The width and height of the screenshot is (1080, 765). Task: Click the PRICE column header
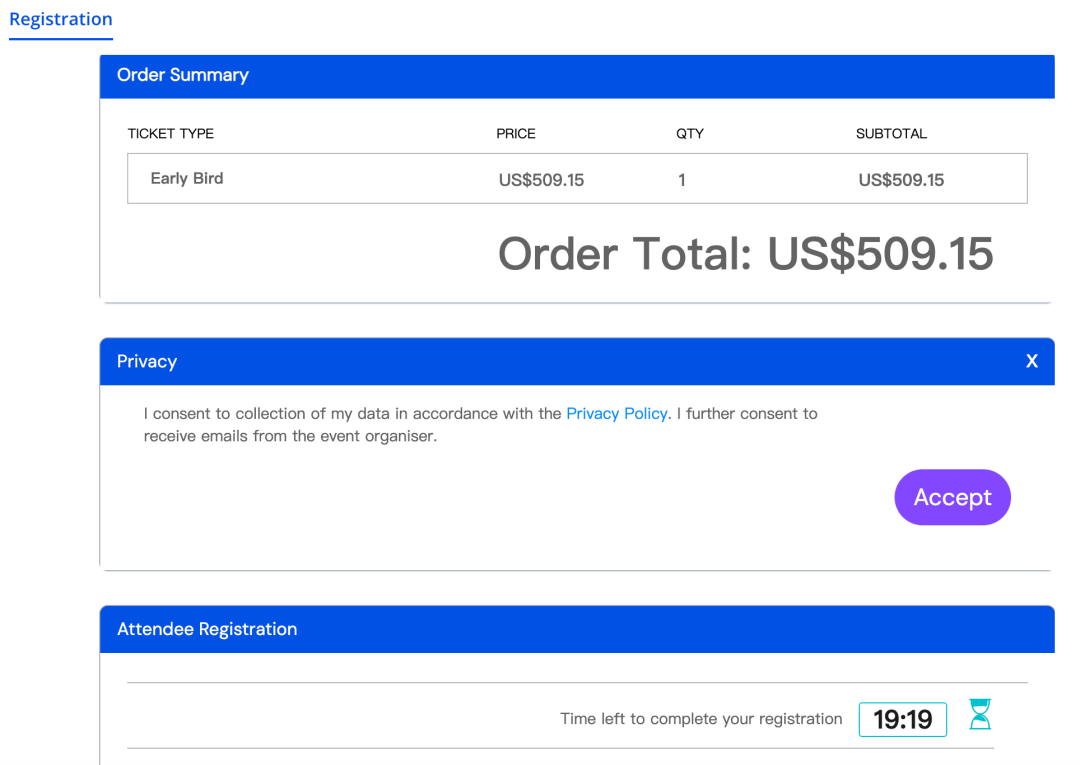click(x=516, y=133)
